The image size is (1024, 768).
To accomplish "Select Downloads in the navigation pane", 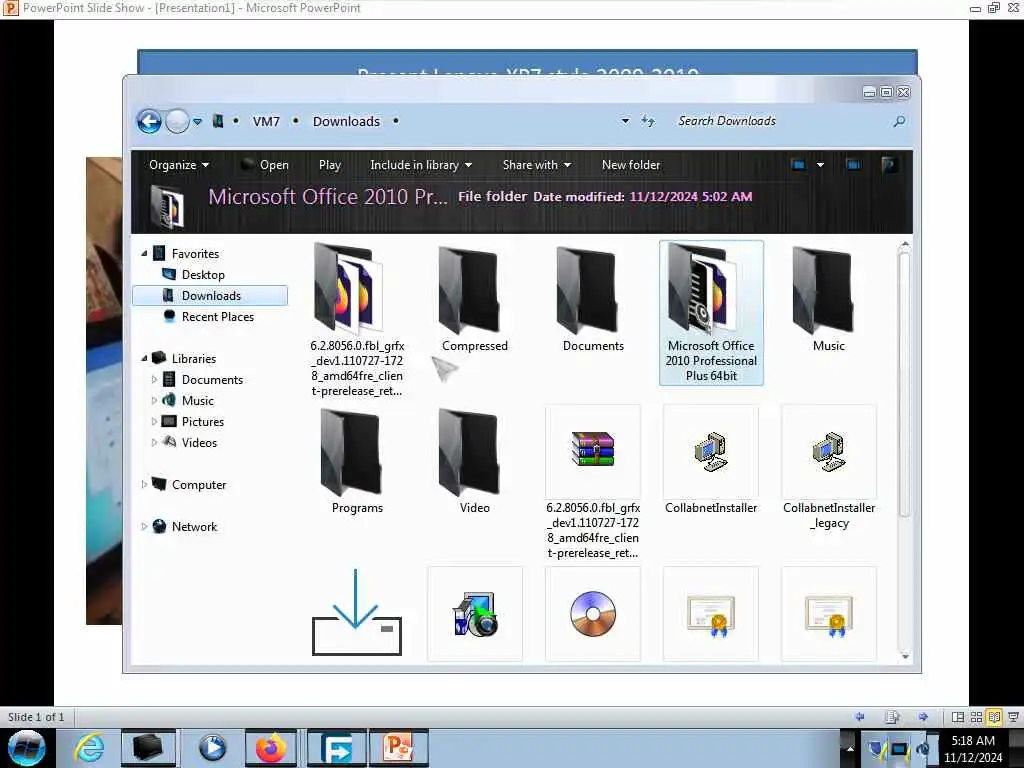I will 210,296.
